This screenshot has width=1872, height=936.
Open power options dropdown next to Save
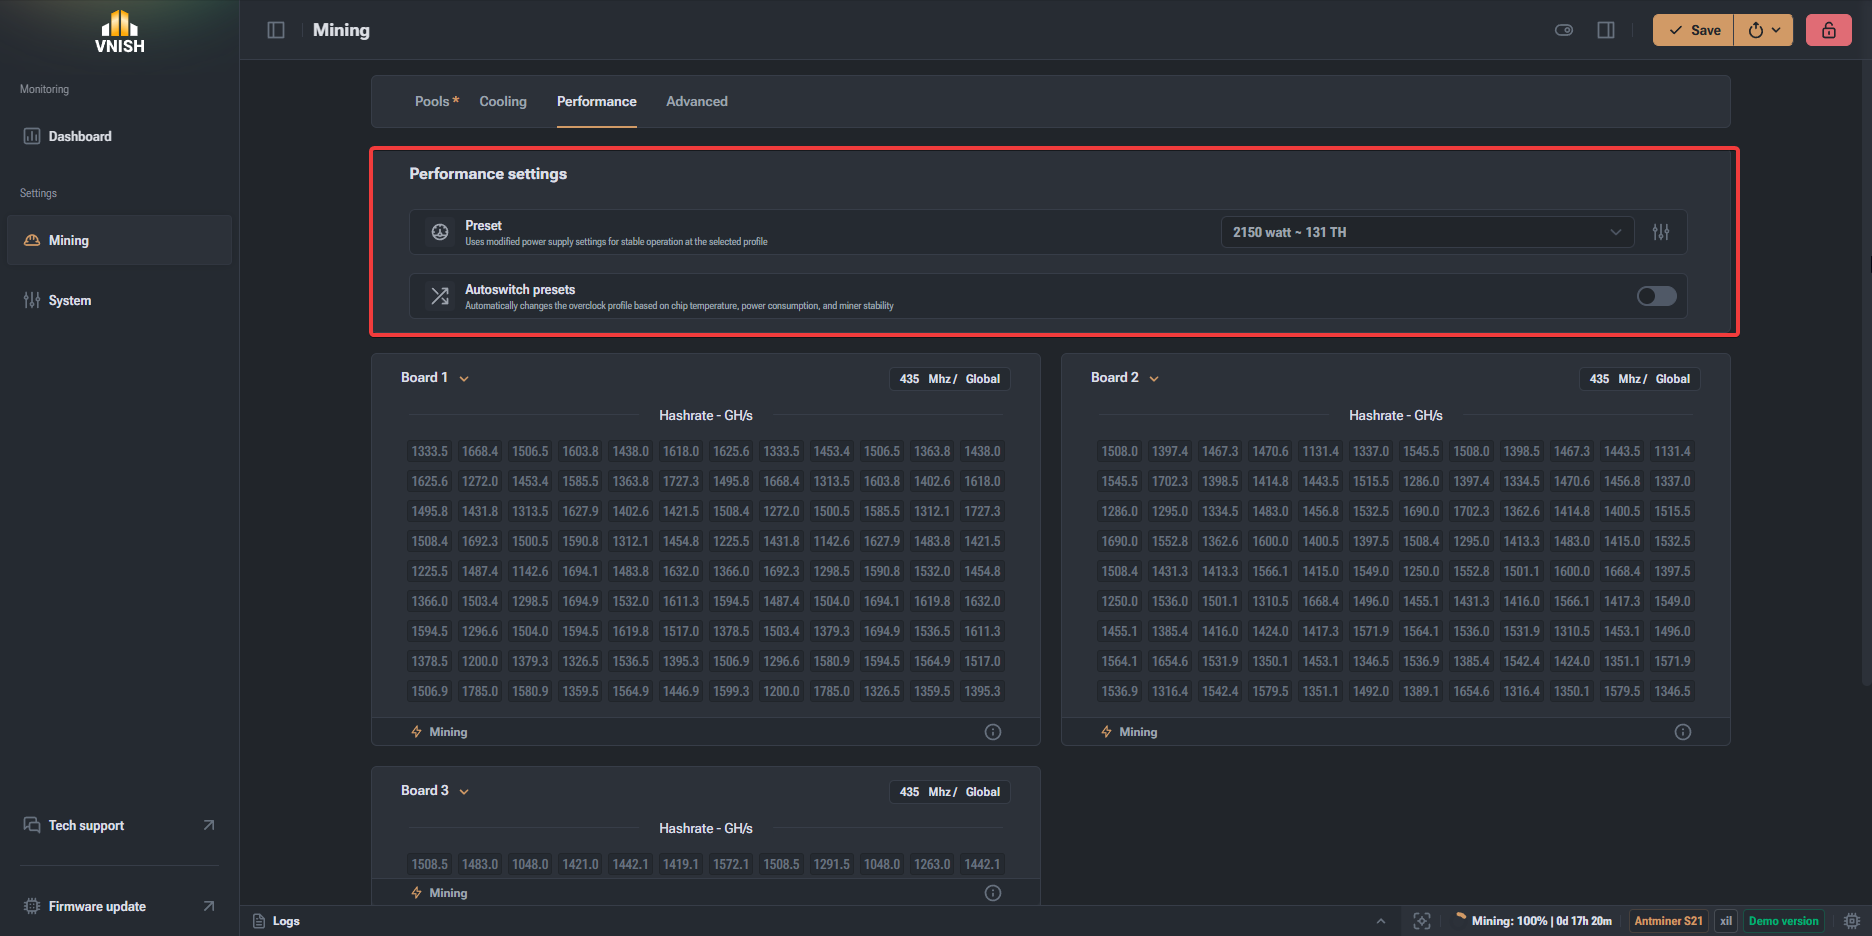(x=1764, y=30)
